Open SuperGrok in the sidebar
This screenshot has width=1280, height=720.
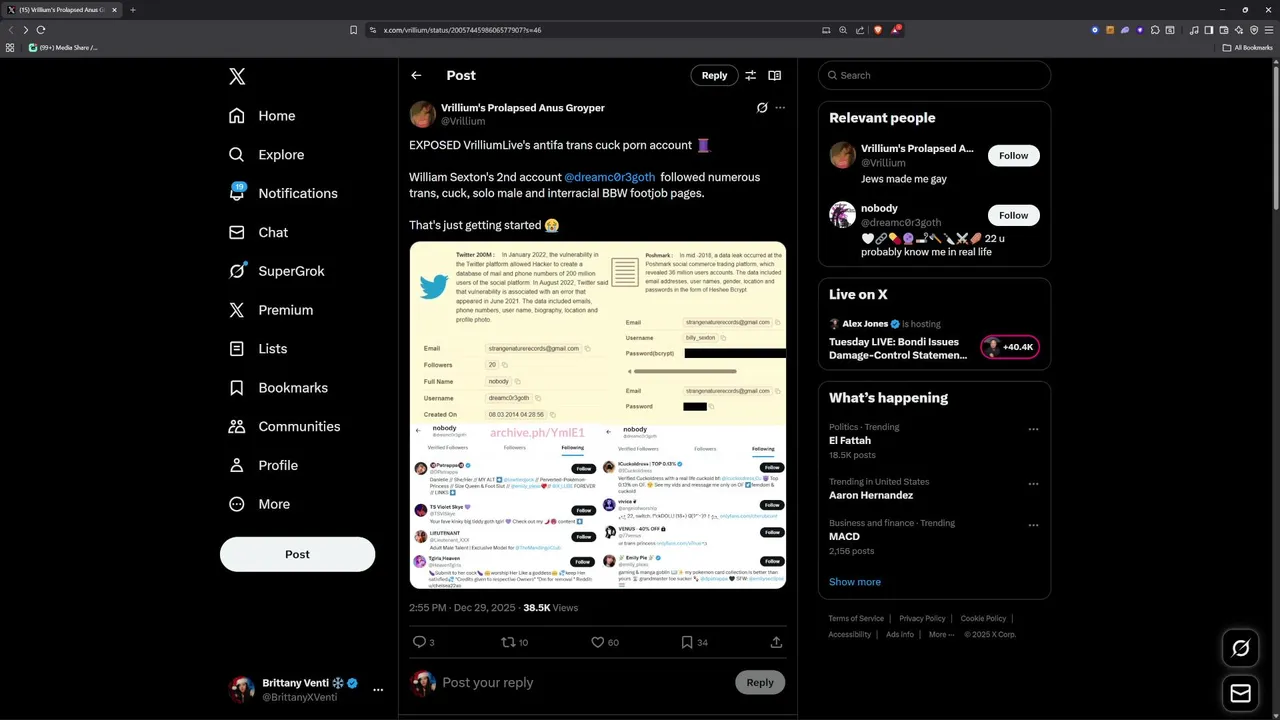tap(276, 271)
